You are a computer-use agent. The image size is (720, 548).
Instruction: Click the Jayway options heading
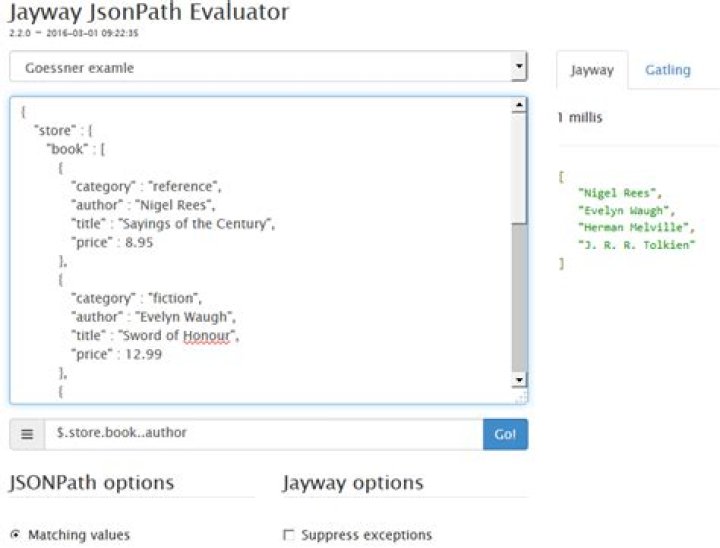tap(353, 483)
